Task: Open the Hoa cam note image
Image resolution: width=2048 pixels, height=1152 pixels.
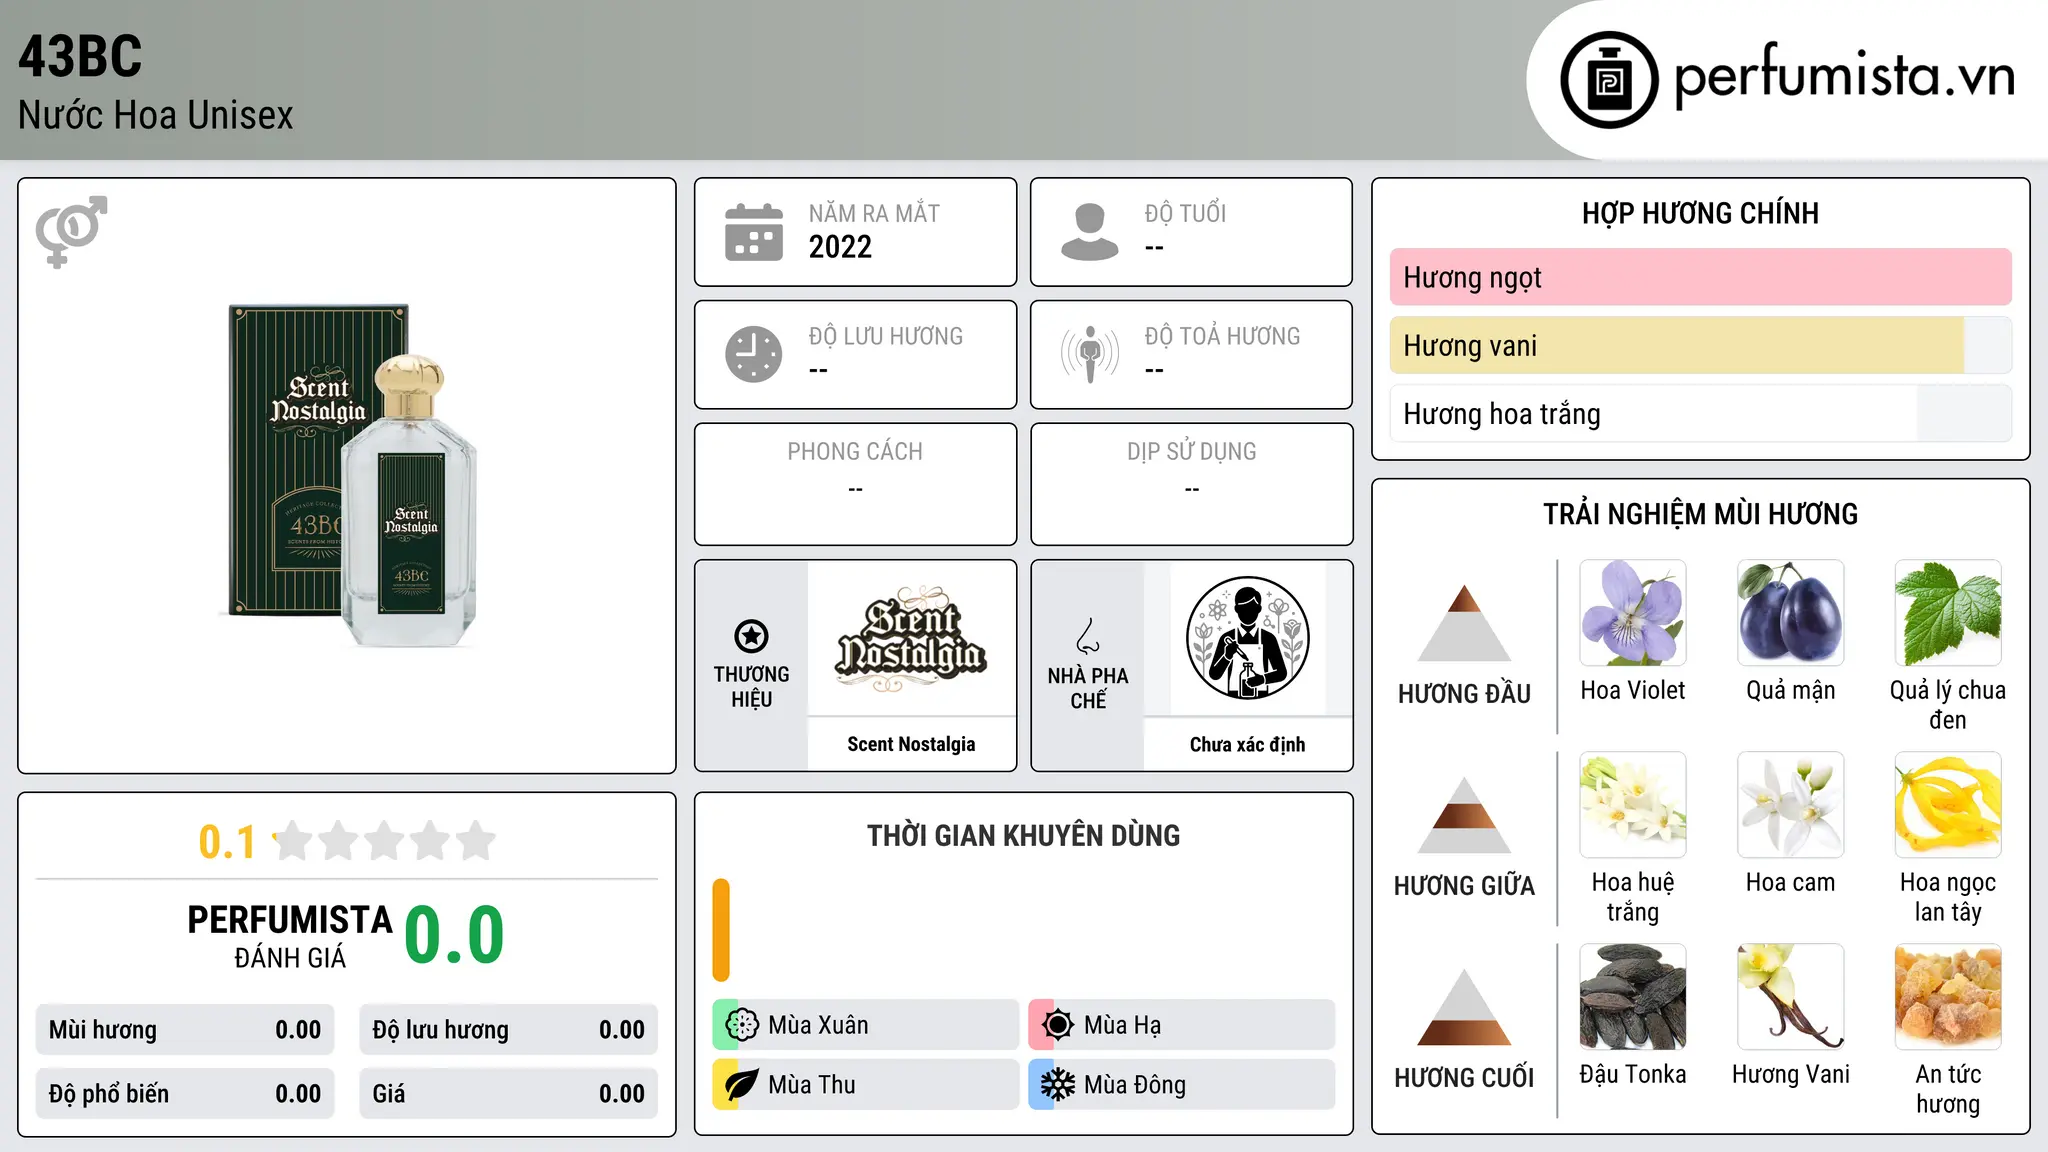Action: coord(1791,805)
